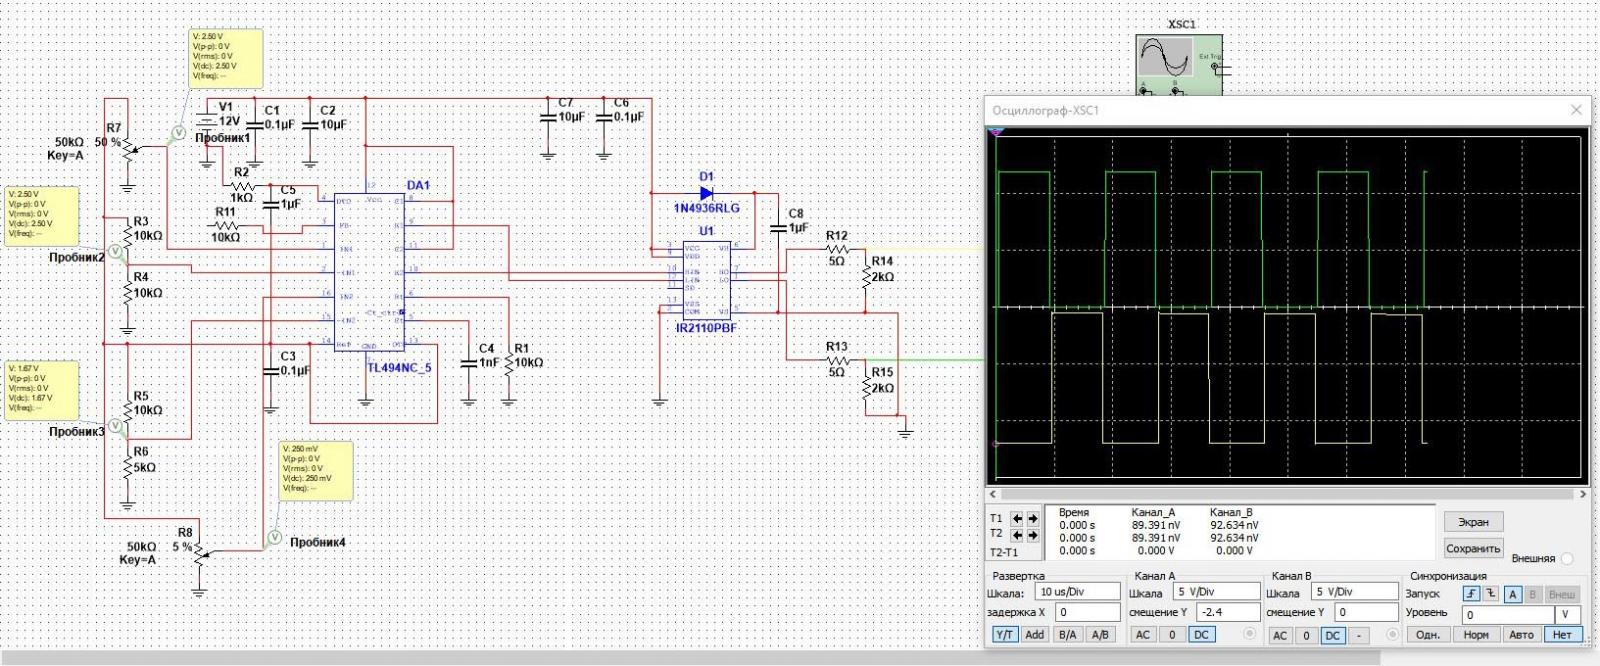This screenshot has width=1600, height=666.
Task: Toggle Внешняя external trigger radio
Action: click(1567, 559)
